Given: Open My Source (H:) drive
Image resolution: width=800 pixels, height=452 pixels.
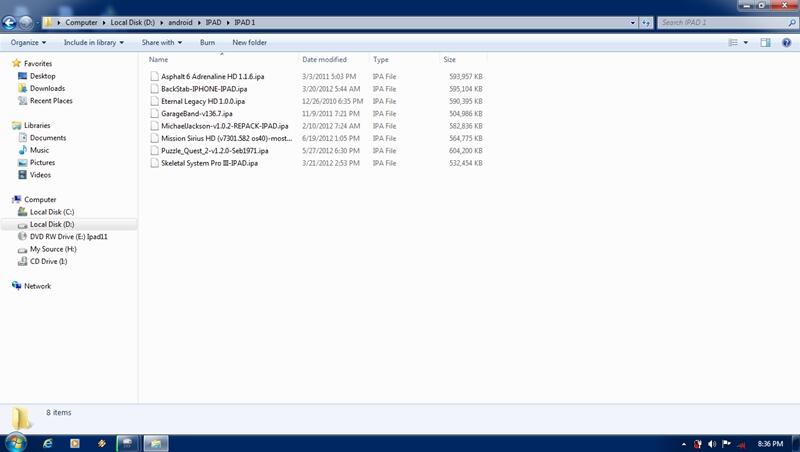Looking at the screenshot, I should (47, 249).
